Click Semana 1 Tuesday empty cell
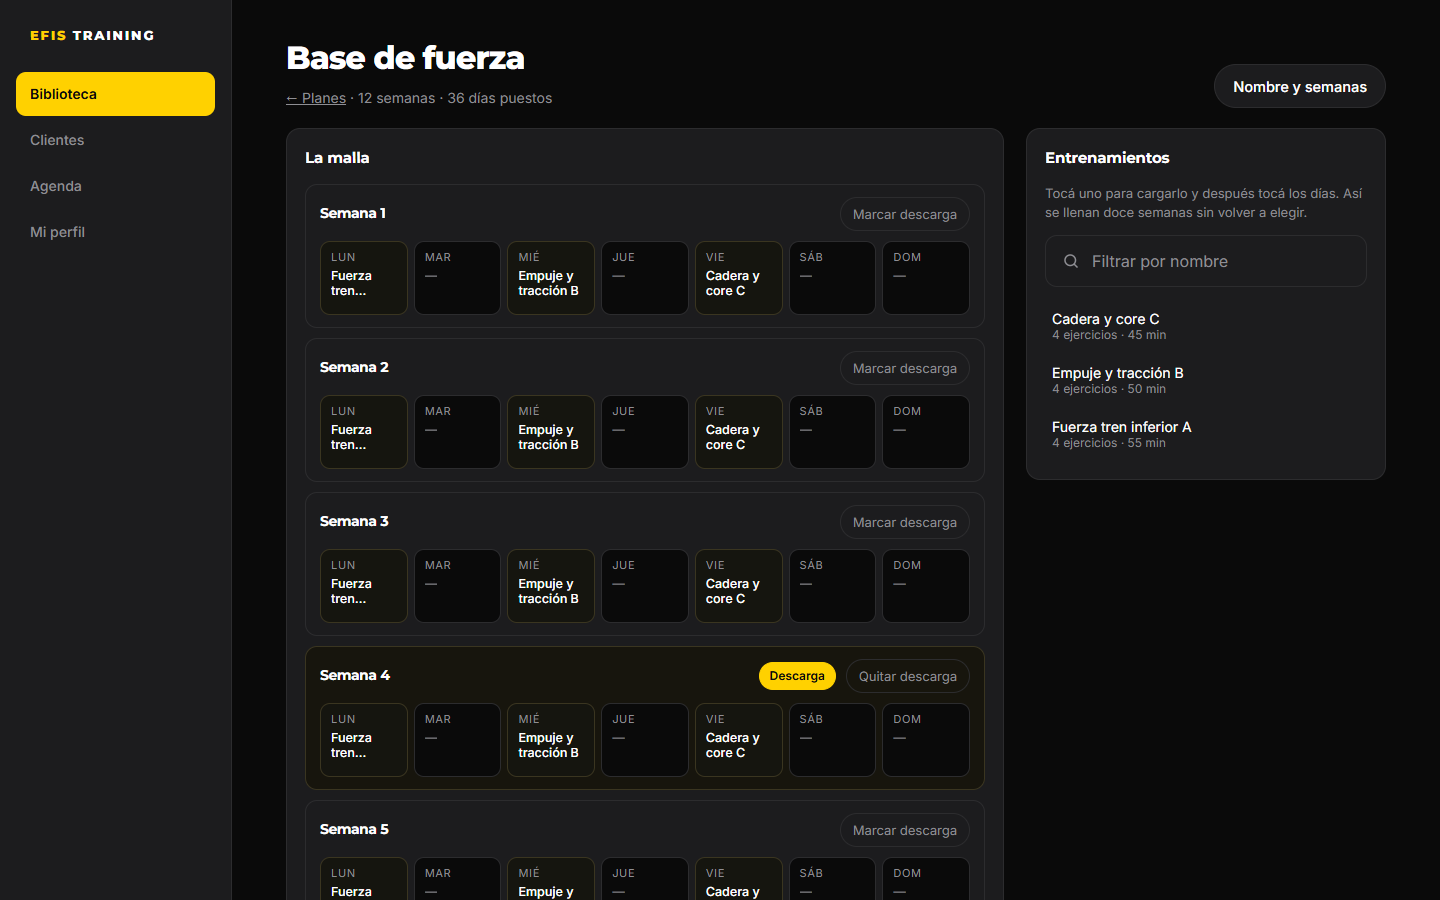The height and width of the screenshot is (900, 1440). click(x=457, y=278)
